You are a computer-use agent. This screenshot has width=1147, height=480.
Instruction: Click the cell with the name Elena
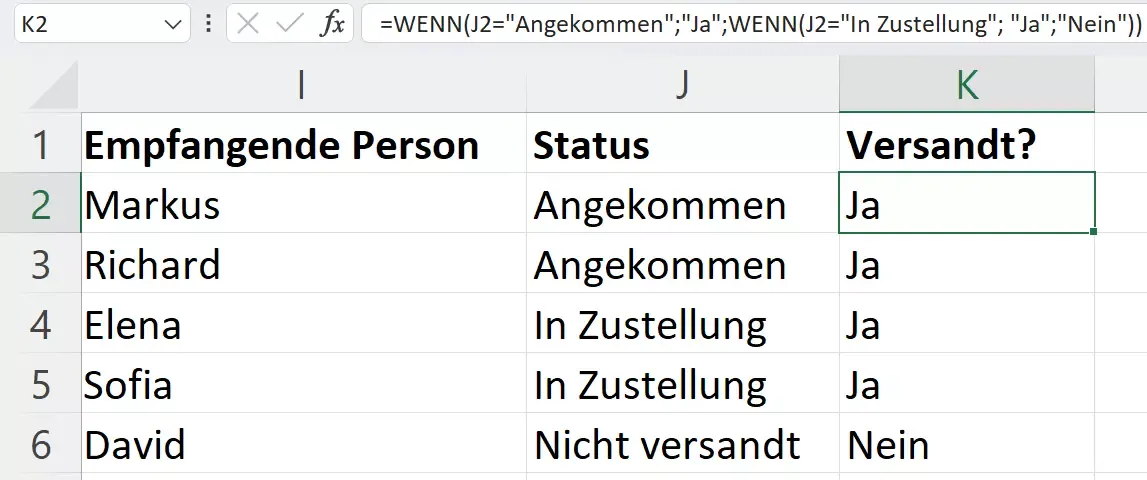(x=302, y=325)
